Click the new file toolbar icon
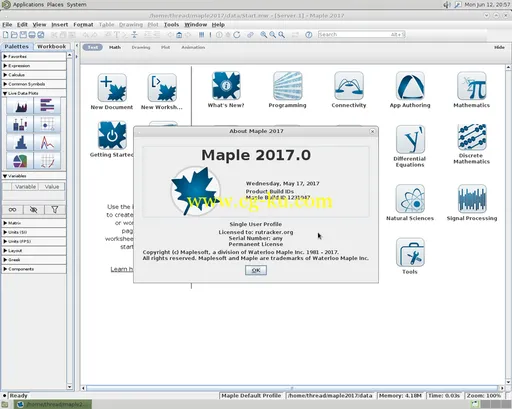 6,35
